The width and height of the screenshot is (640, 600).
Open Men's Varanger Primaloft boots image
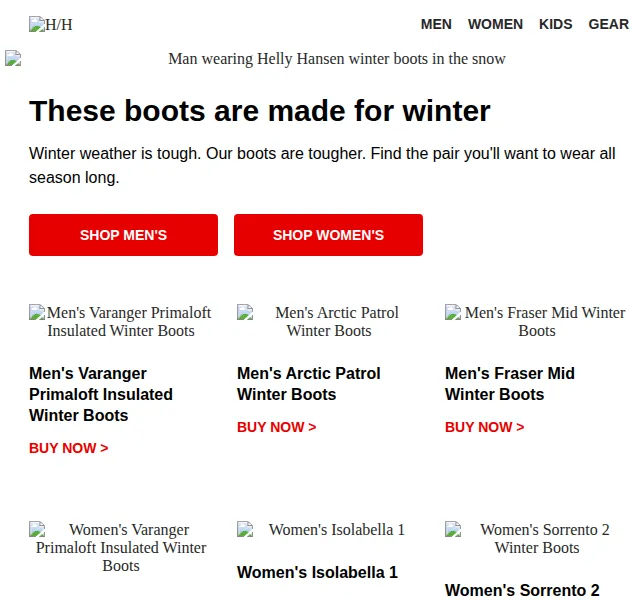(x=121, y=322)
